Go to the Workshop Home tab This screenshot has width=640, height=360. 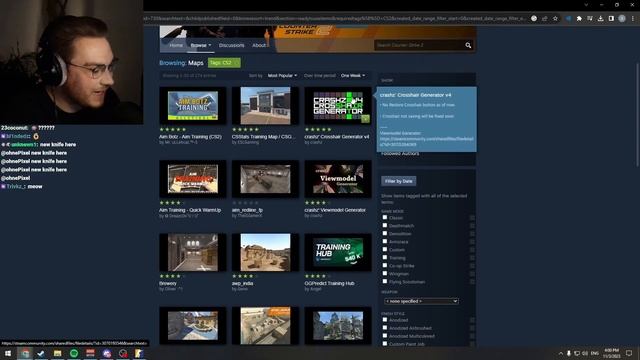click(176, 45)
